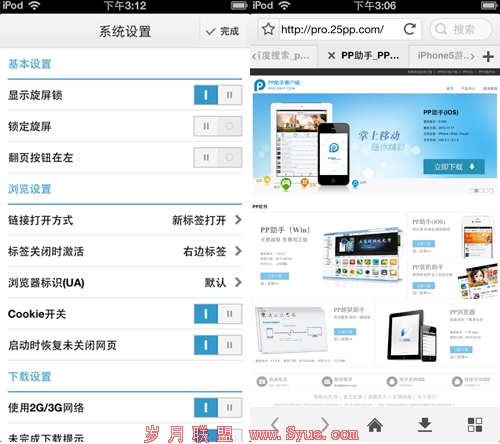Open the PP越狱助手 screenshot thumbnail
The width and height of the screenshot is (500, 444).
point(291,330)
